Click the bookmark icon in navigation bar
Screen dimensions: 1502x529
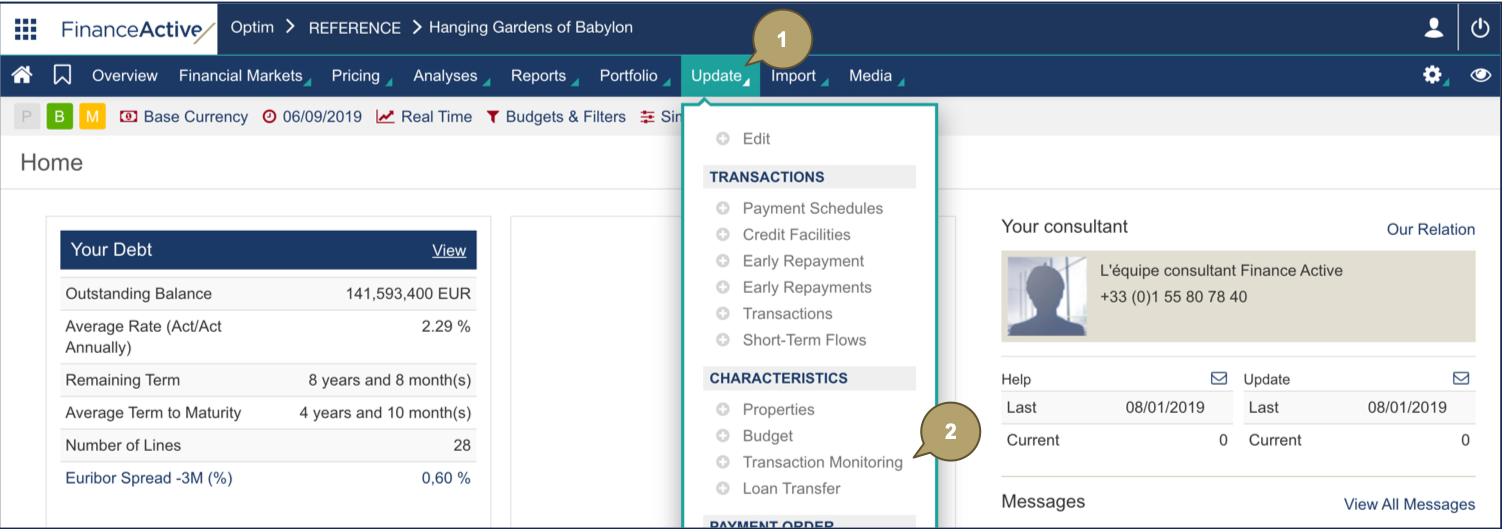[x=62, y=75]
